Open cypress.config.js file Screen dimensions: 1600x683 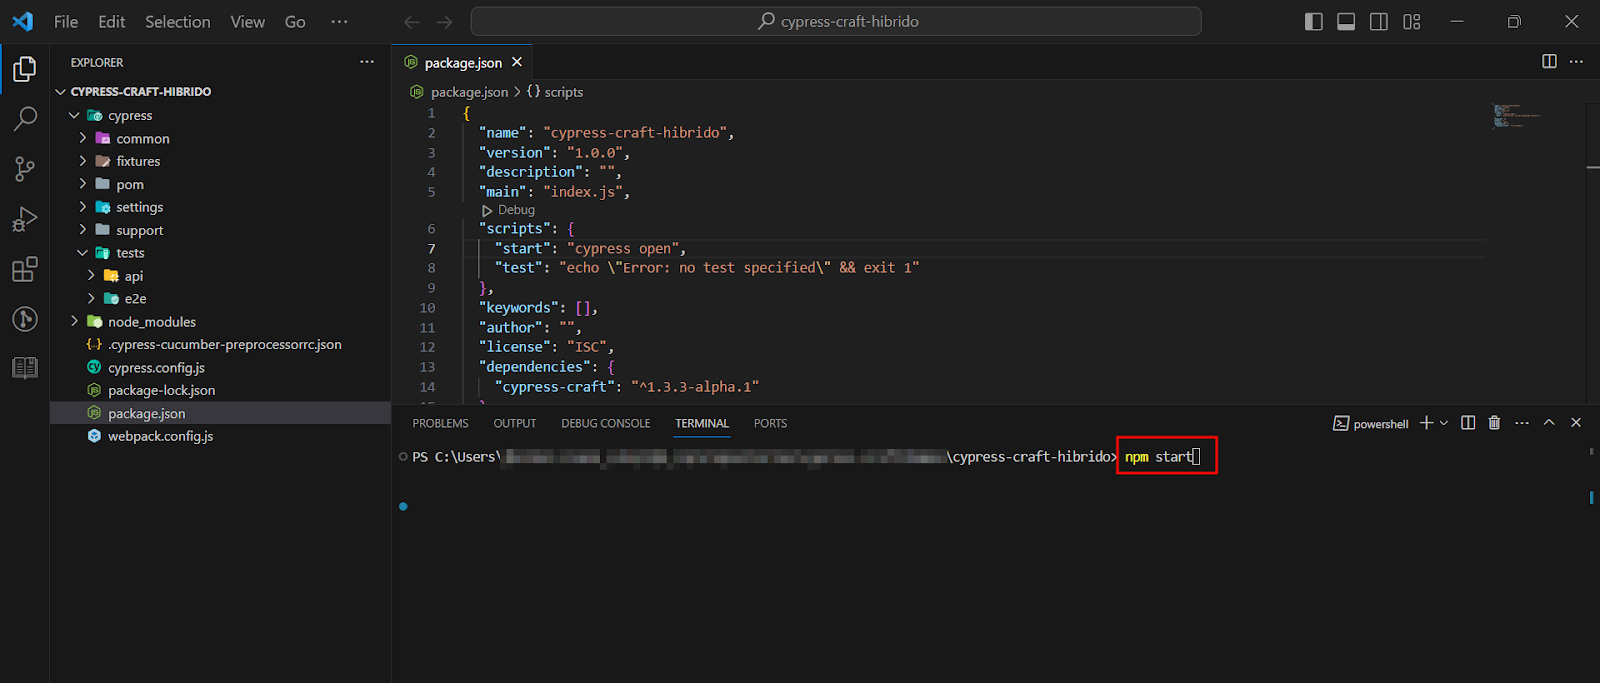[x=220, y=368]
